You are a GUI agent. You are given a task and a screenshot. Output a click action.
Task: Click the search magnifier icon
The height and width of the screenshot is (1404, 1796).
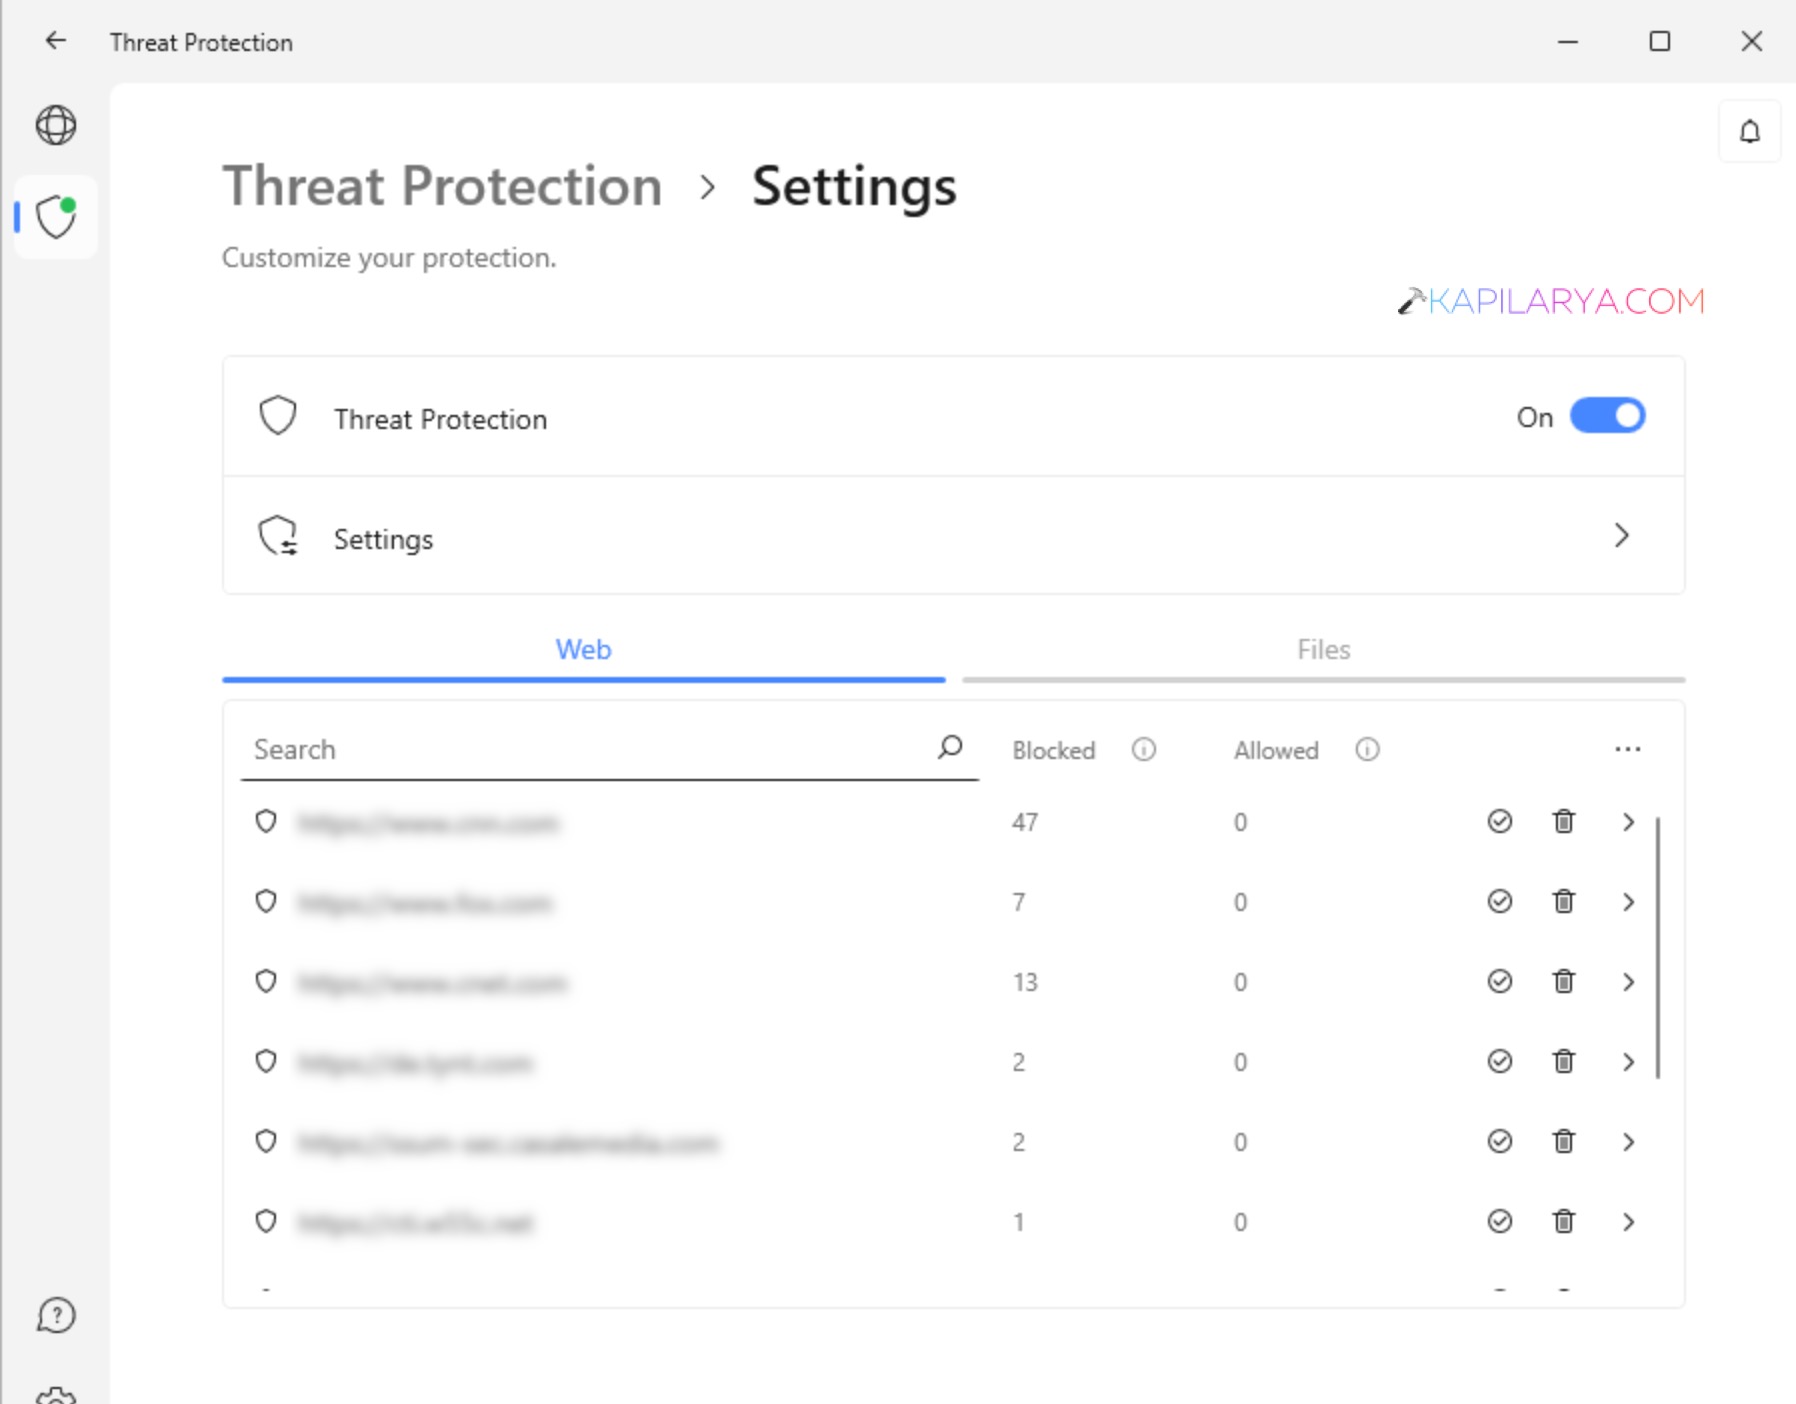click(950, 747)
